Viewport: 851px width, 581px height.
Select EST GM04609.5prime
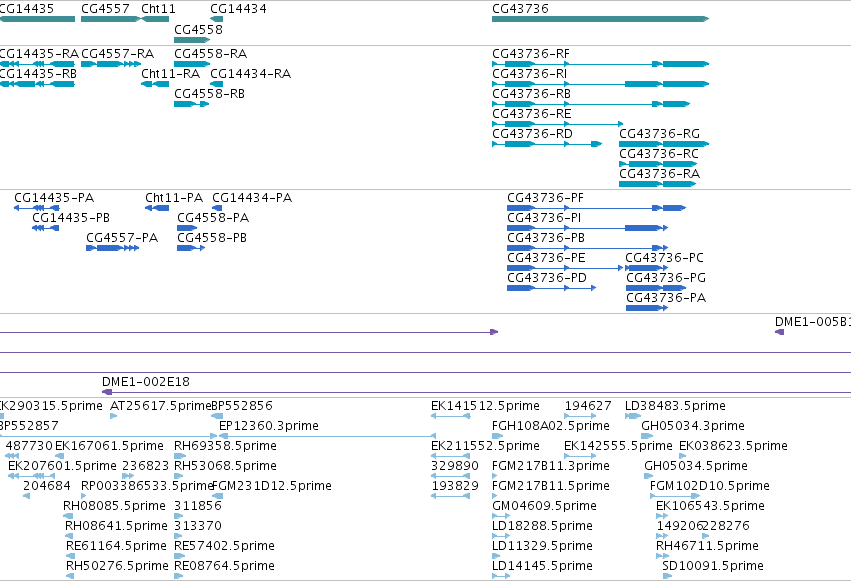click(501, 516)
